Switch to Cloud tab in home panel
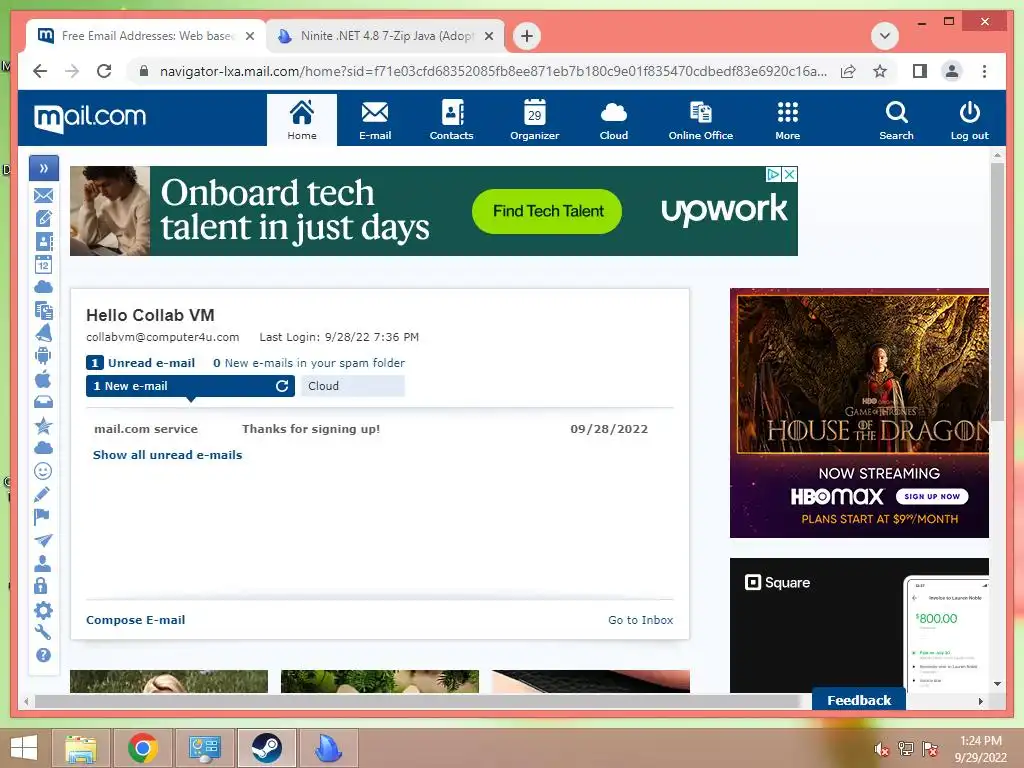 [x=353, y=386]
